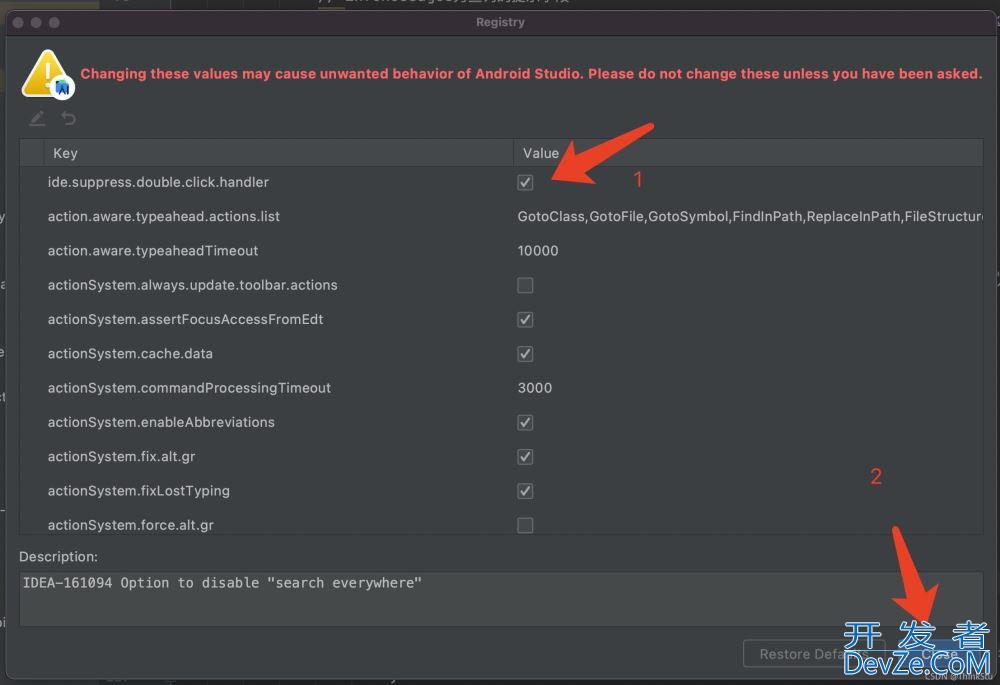Click the 3000 timeout value
Screen dimensions: 1000x685
pos(534,388)
